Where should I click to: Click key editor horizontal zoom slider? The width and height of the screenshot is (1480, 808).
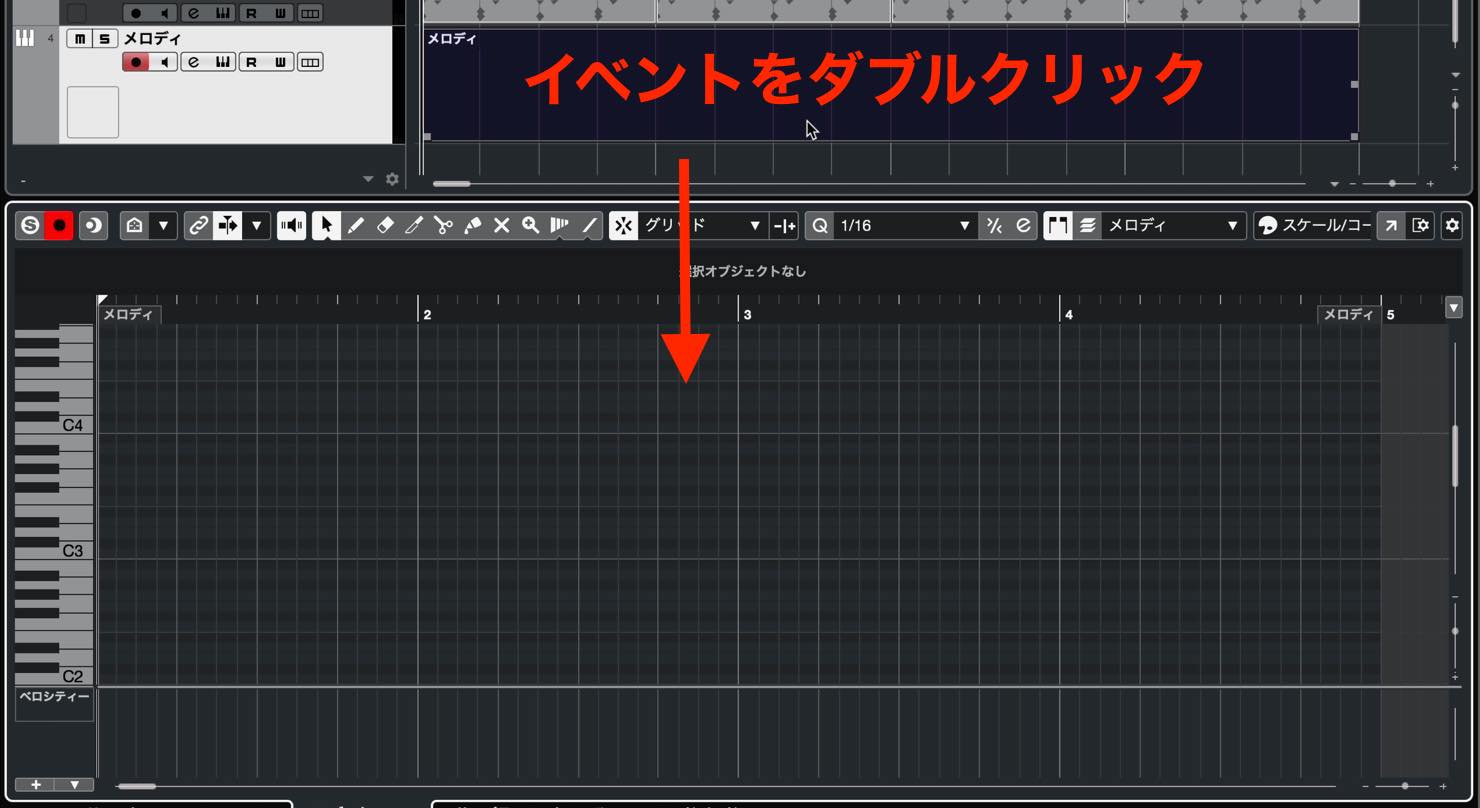1405,786
